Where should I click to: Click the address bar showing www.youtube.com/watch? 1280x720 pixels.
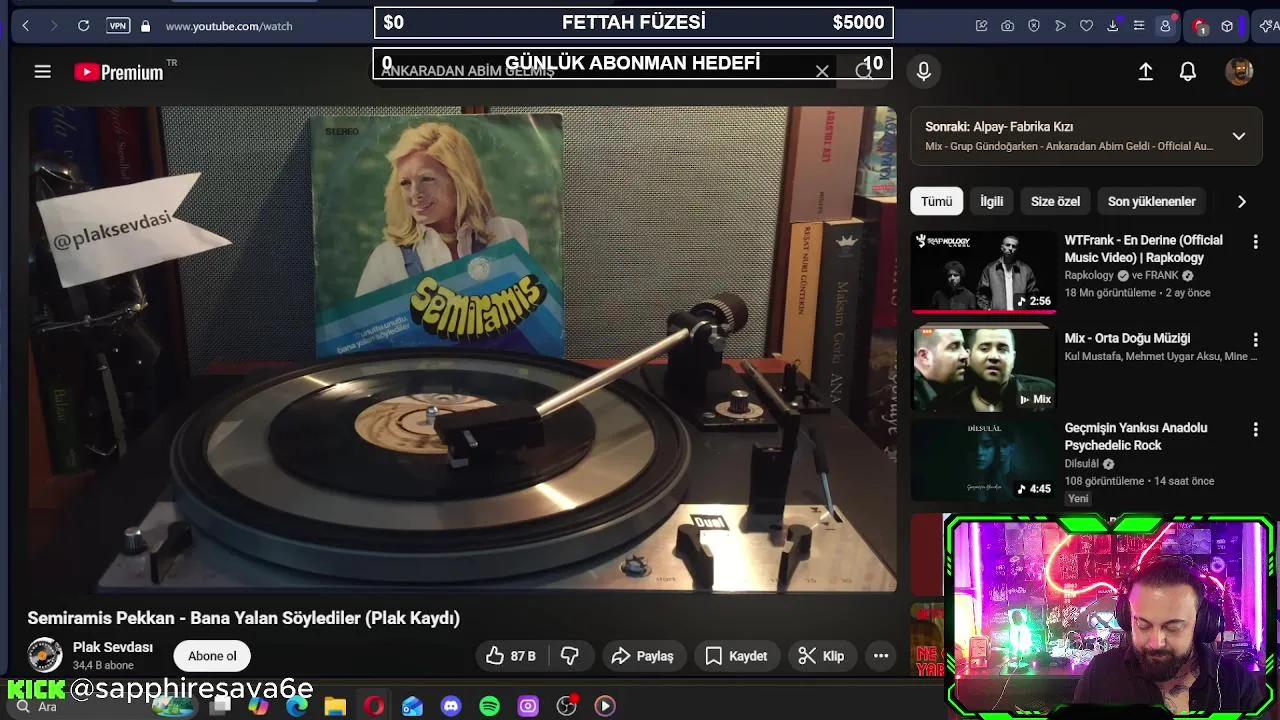point(229,26)
